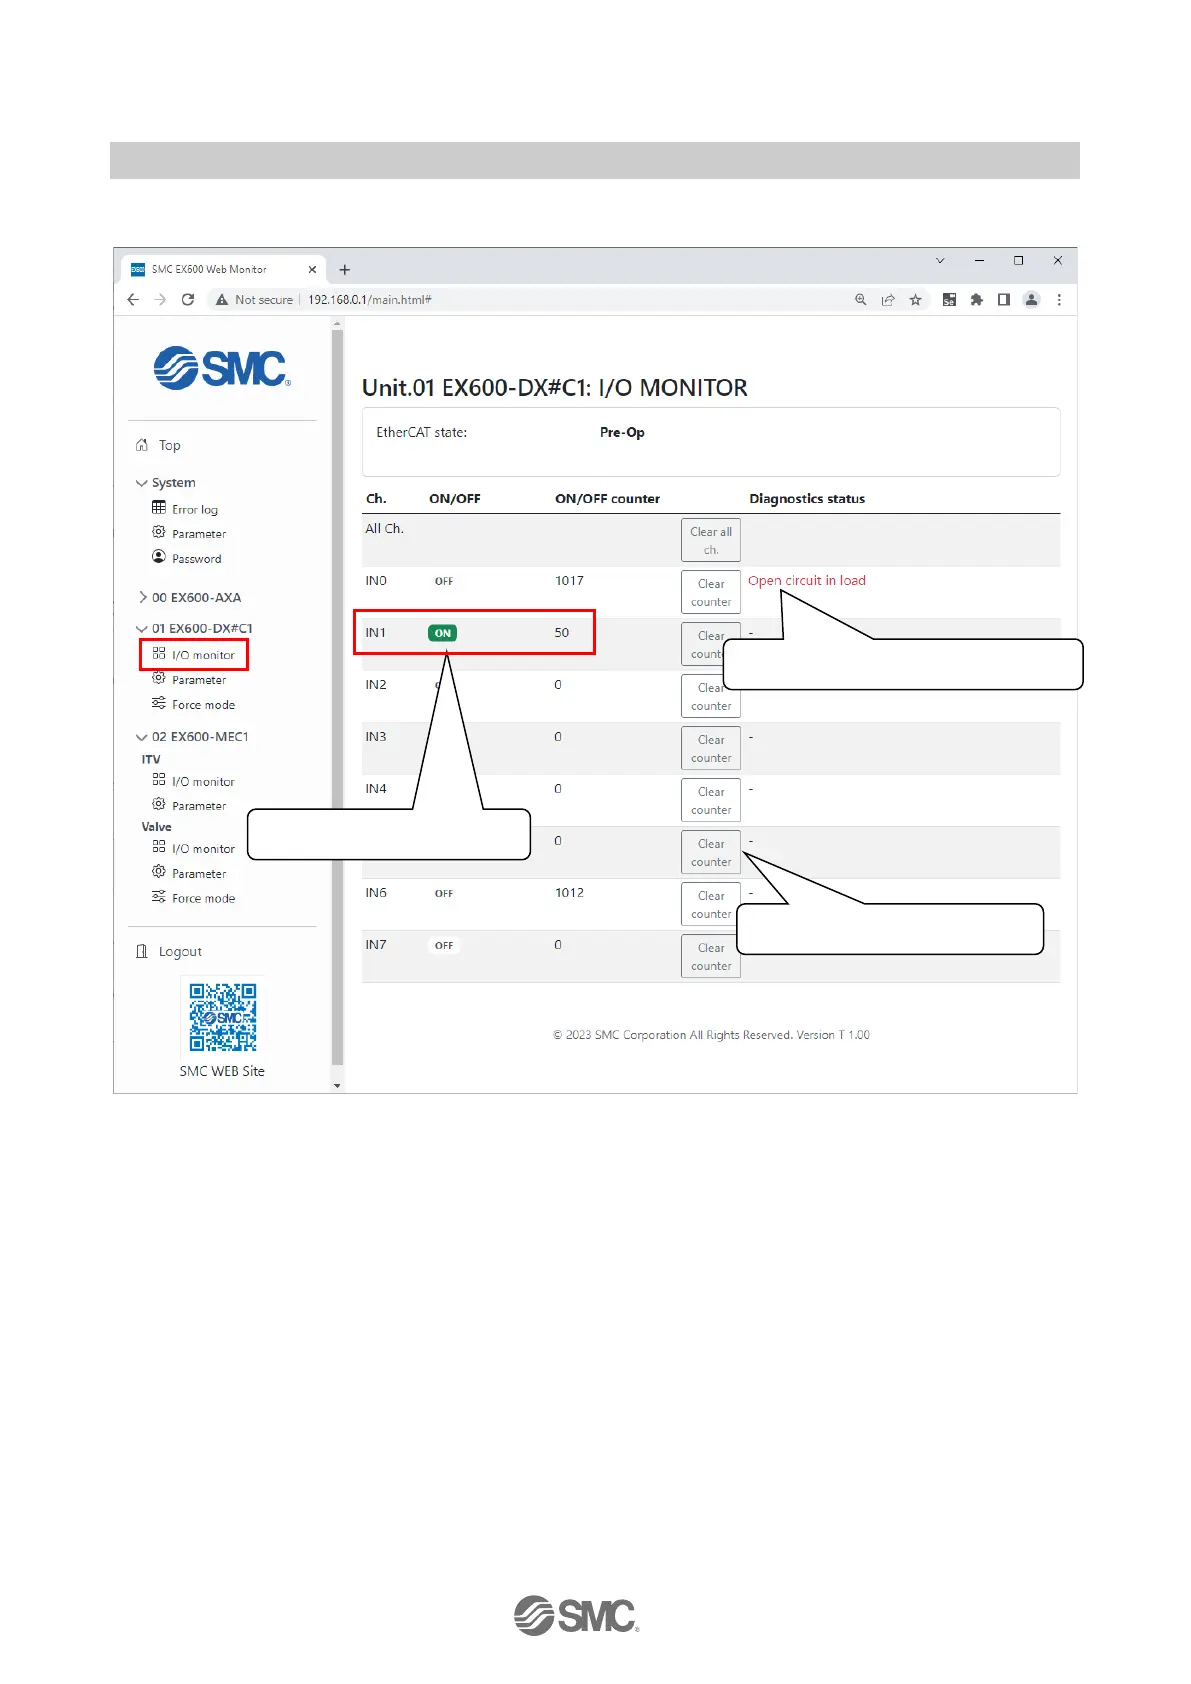This screenshot has height=1684, width=1191.
Task: Click the tab search chevron in title bar
Action: tap(940, 261)
